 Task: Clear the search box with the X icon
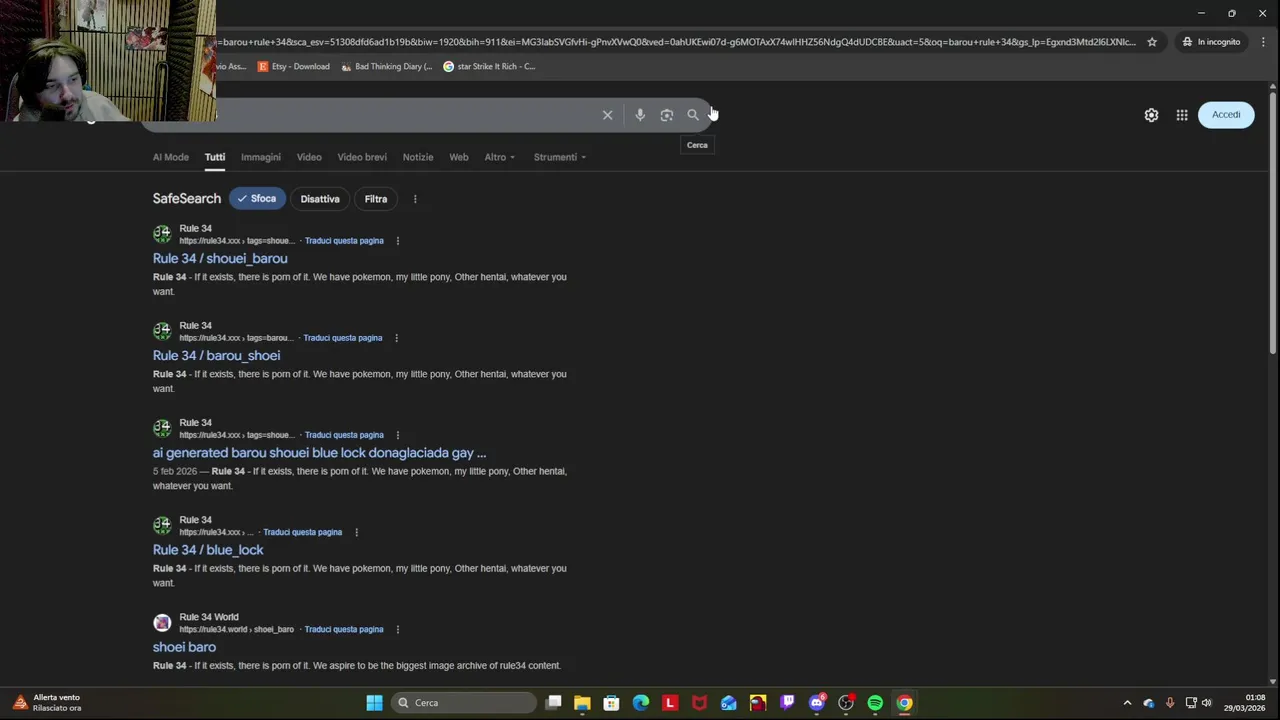coord(607,115)
